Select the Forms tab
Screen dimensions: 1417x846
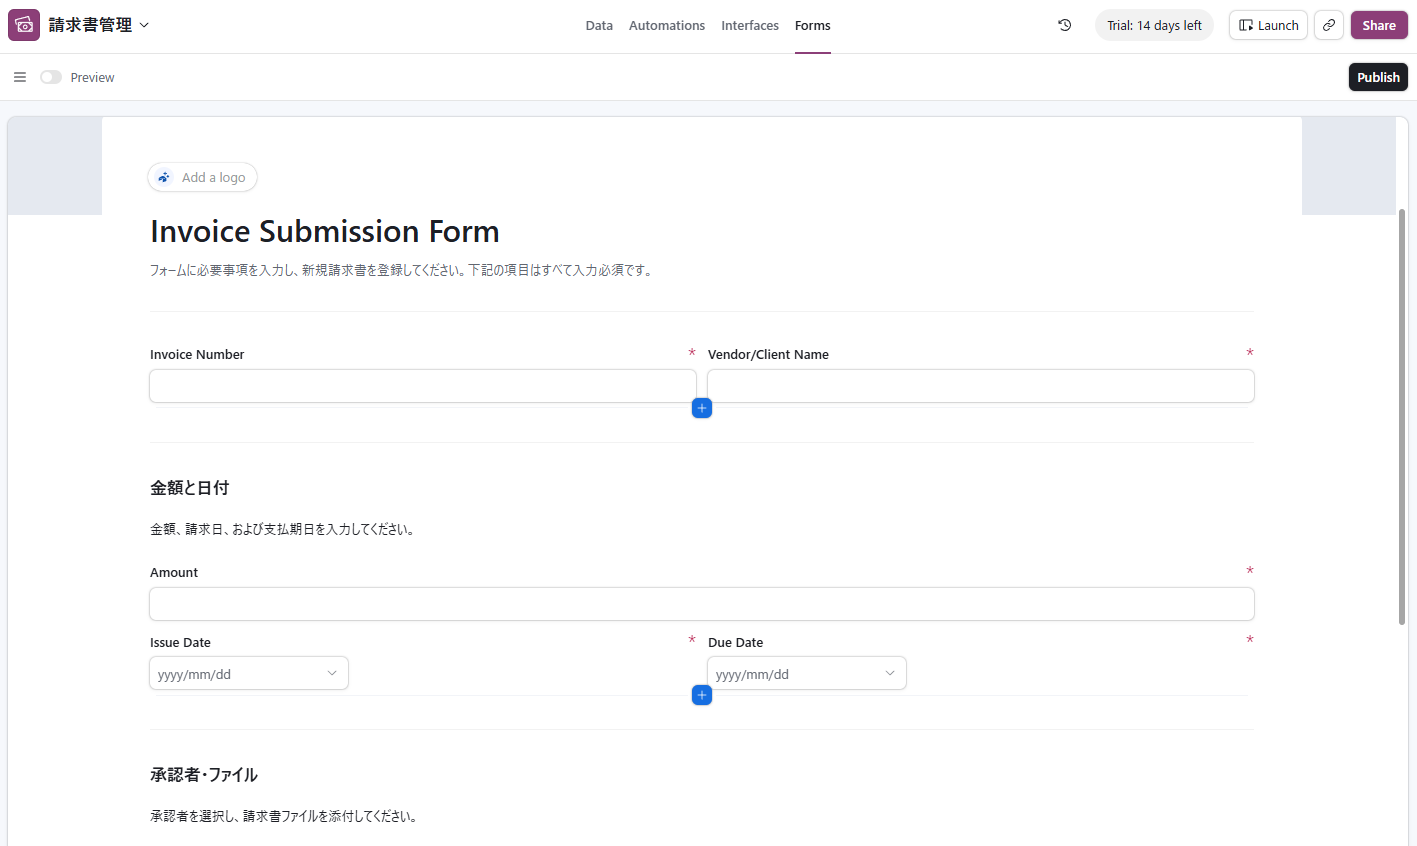coord(813,26)
